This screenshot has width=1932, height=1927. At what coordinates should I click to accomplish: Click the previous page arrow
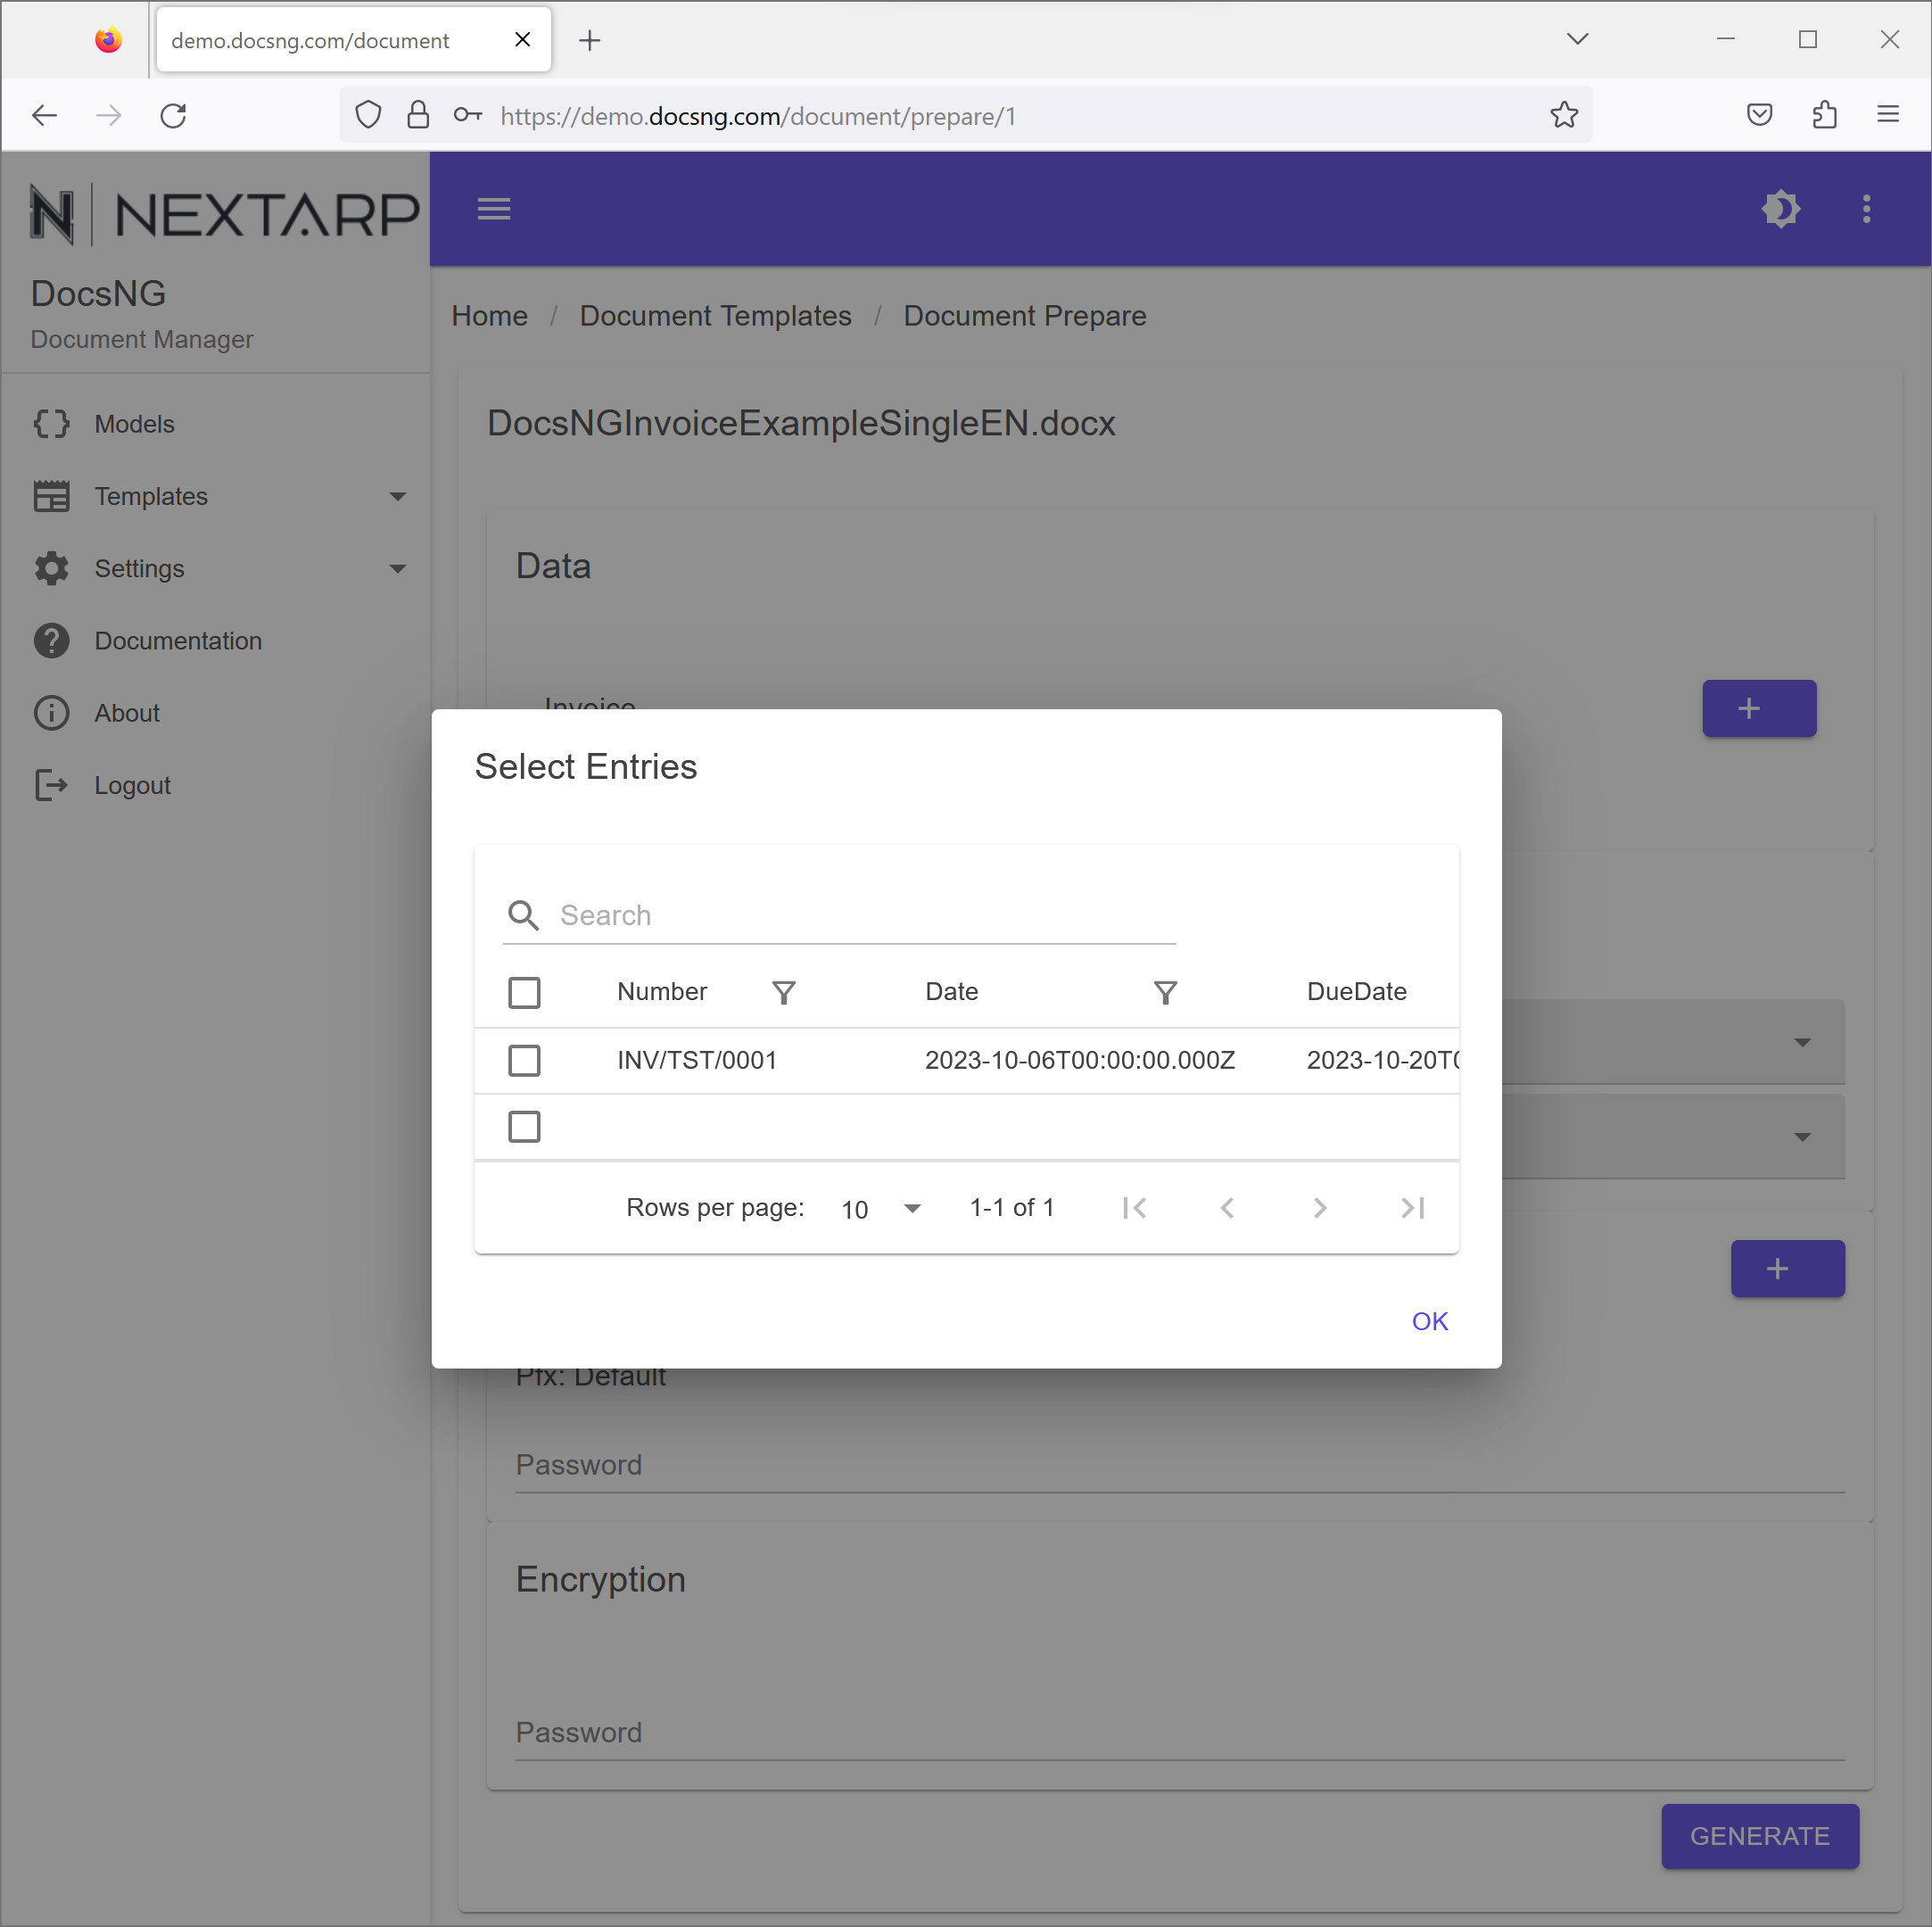point(1227,1208)
